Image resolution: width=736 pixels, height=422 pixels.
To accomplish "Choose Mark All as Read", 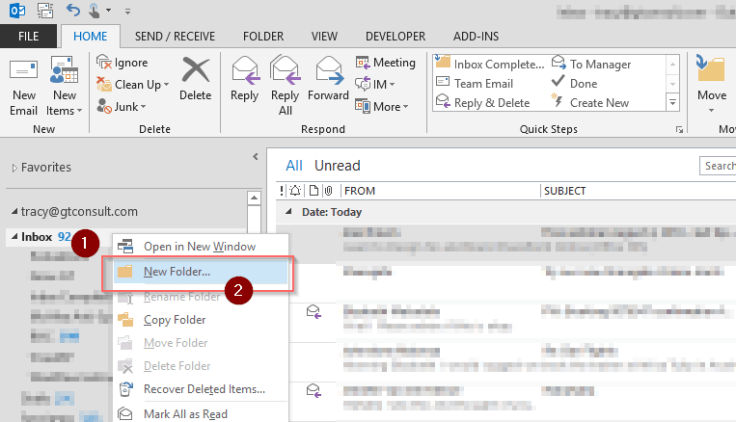I will pos(200,414).
